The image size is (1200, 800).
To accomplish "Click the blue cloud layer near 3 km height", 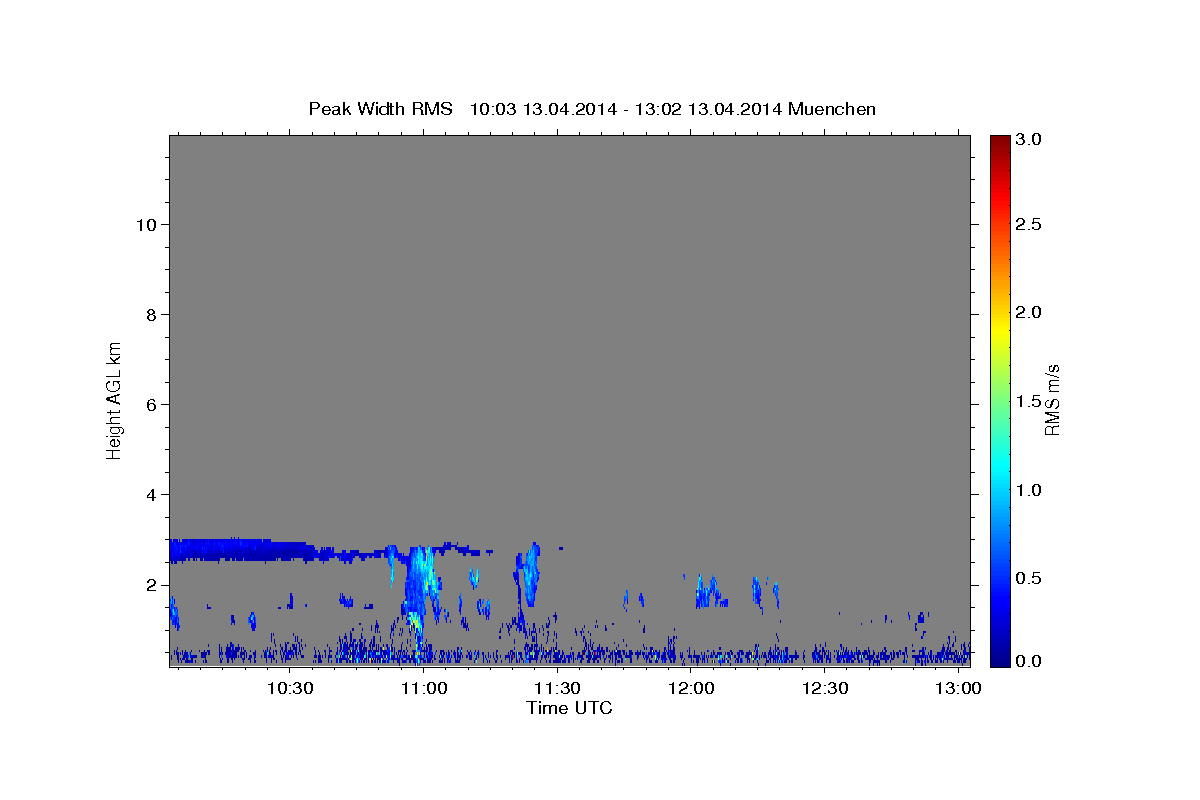I will click(x=240, y=549).
